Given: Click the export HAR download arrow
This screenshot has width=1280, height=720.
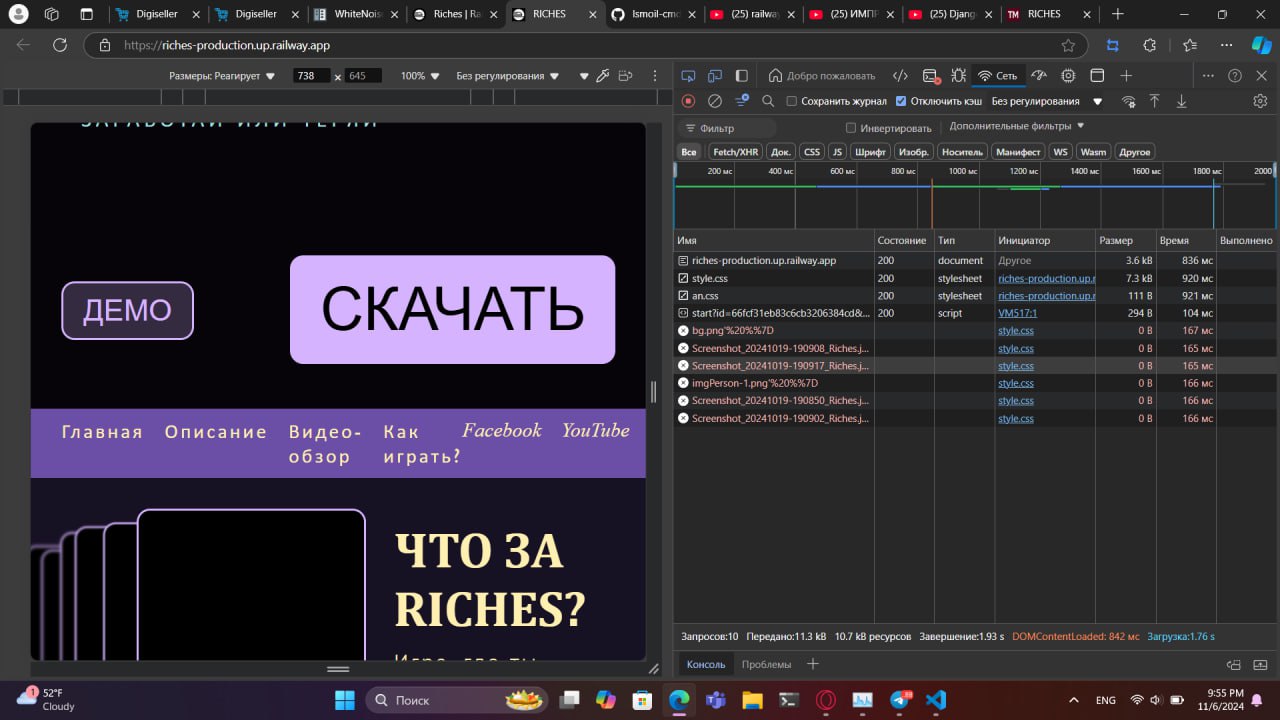Looking at the screenshot, I should [1181, 101].
